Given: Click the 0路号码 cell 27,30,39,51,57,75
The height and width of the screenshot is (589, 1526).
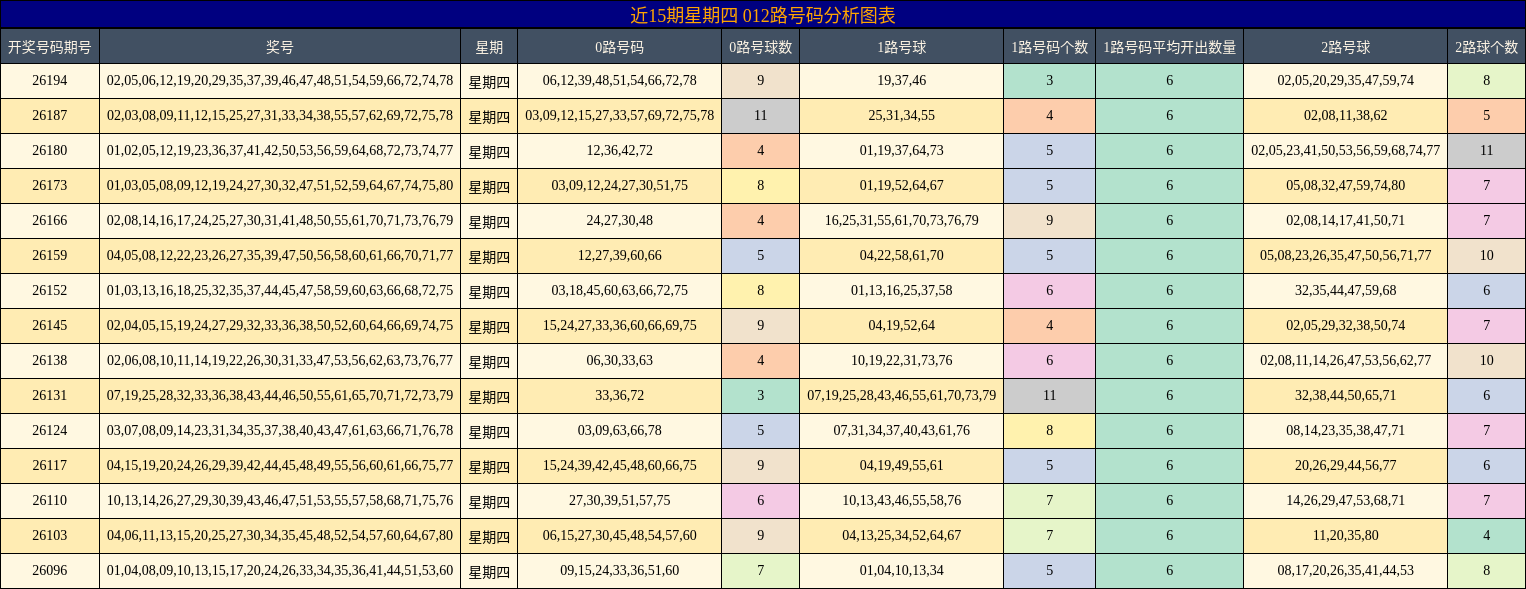Looking at the screenshot, I should coord(619,501).
